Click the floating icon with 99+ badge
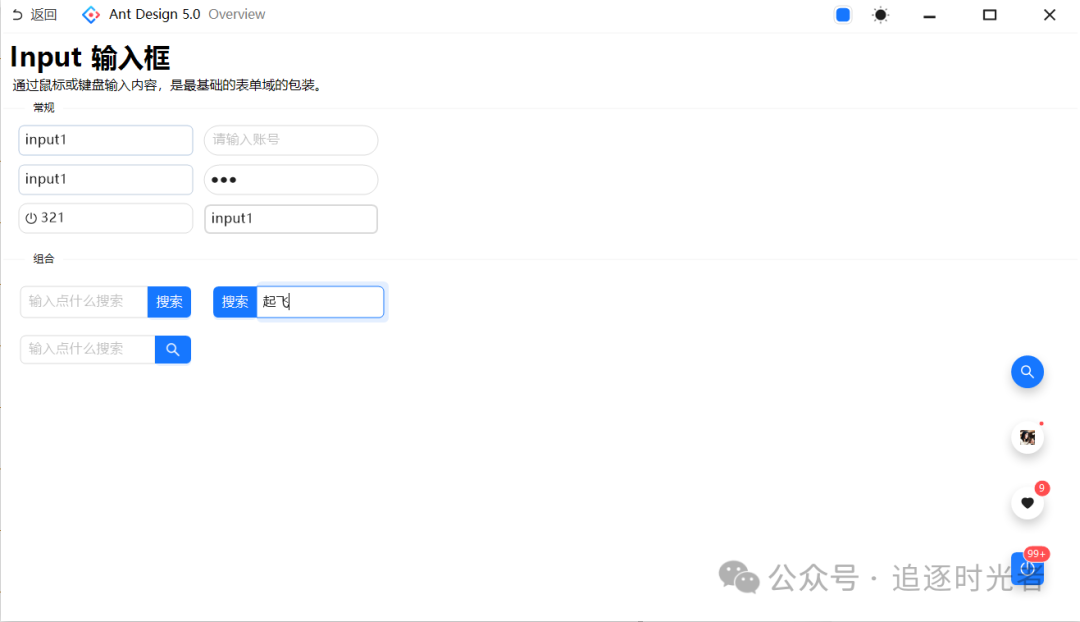This screenshot has height=622, width=1080. tap(1027, 568)
